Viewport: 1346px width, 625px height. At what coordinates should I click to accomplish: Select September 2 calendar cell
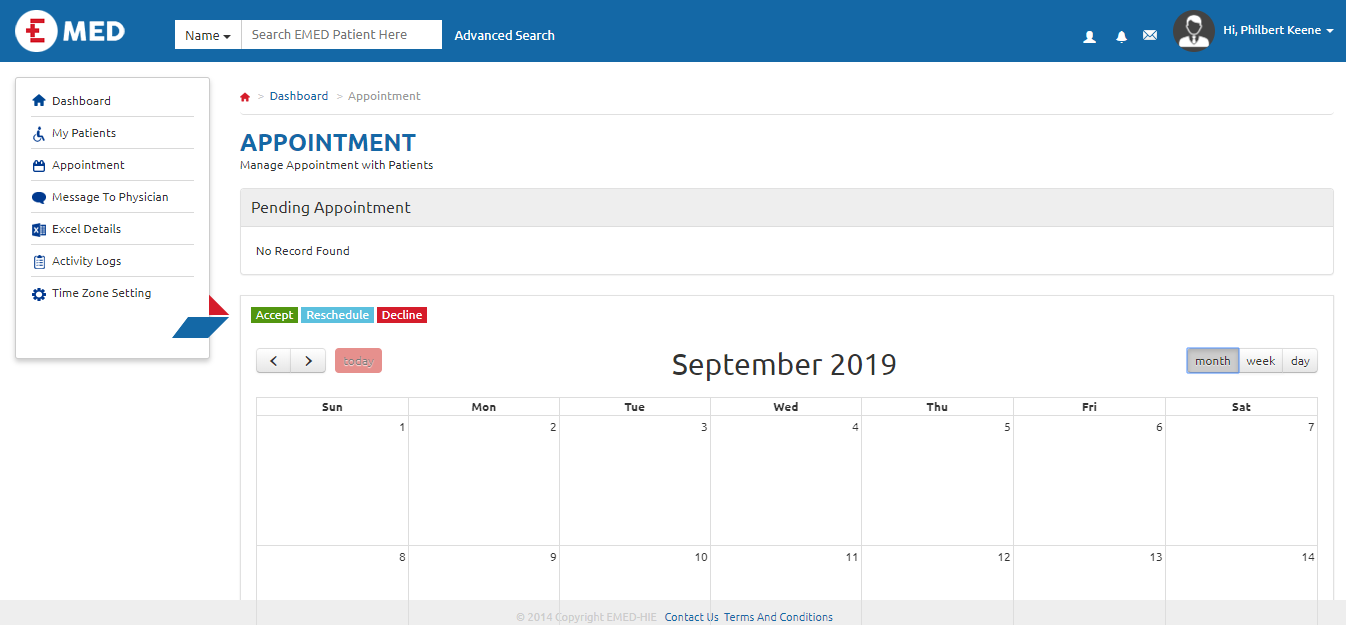coord(484,480)
